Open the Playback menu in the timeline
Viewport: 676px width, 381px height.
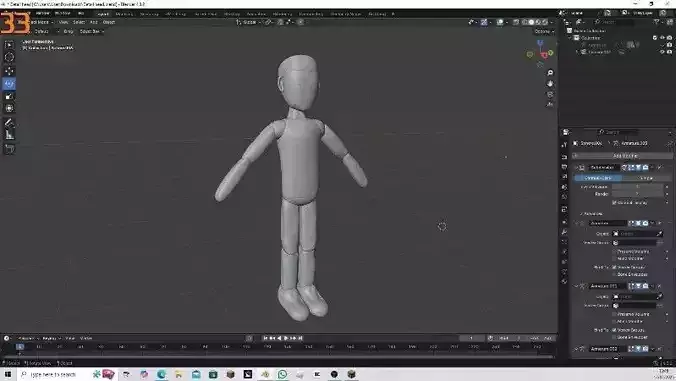(28, 338)
